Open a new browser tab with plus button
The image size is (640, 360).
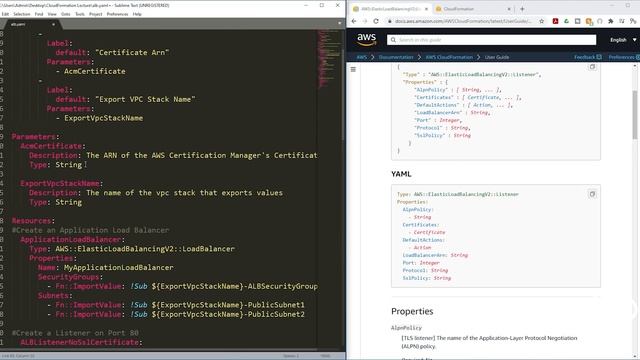click(x=522, y=9)
